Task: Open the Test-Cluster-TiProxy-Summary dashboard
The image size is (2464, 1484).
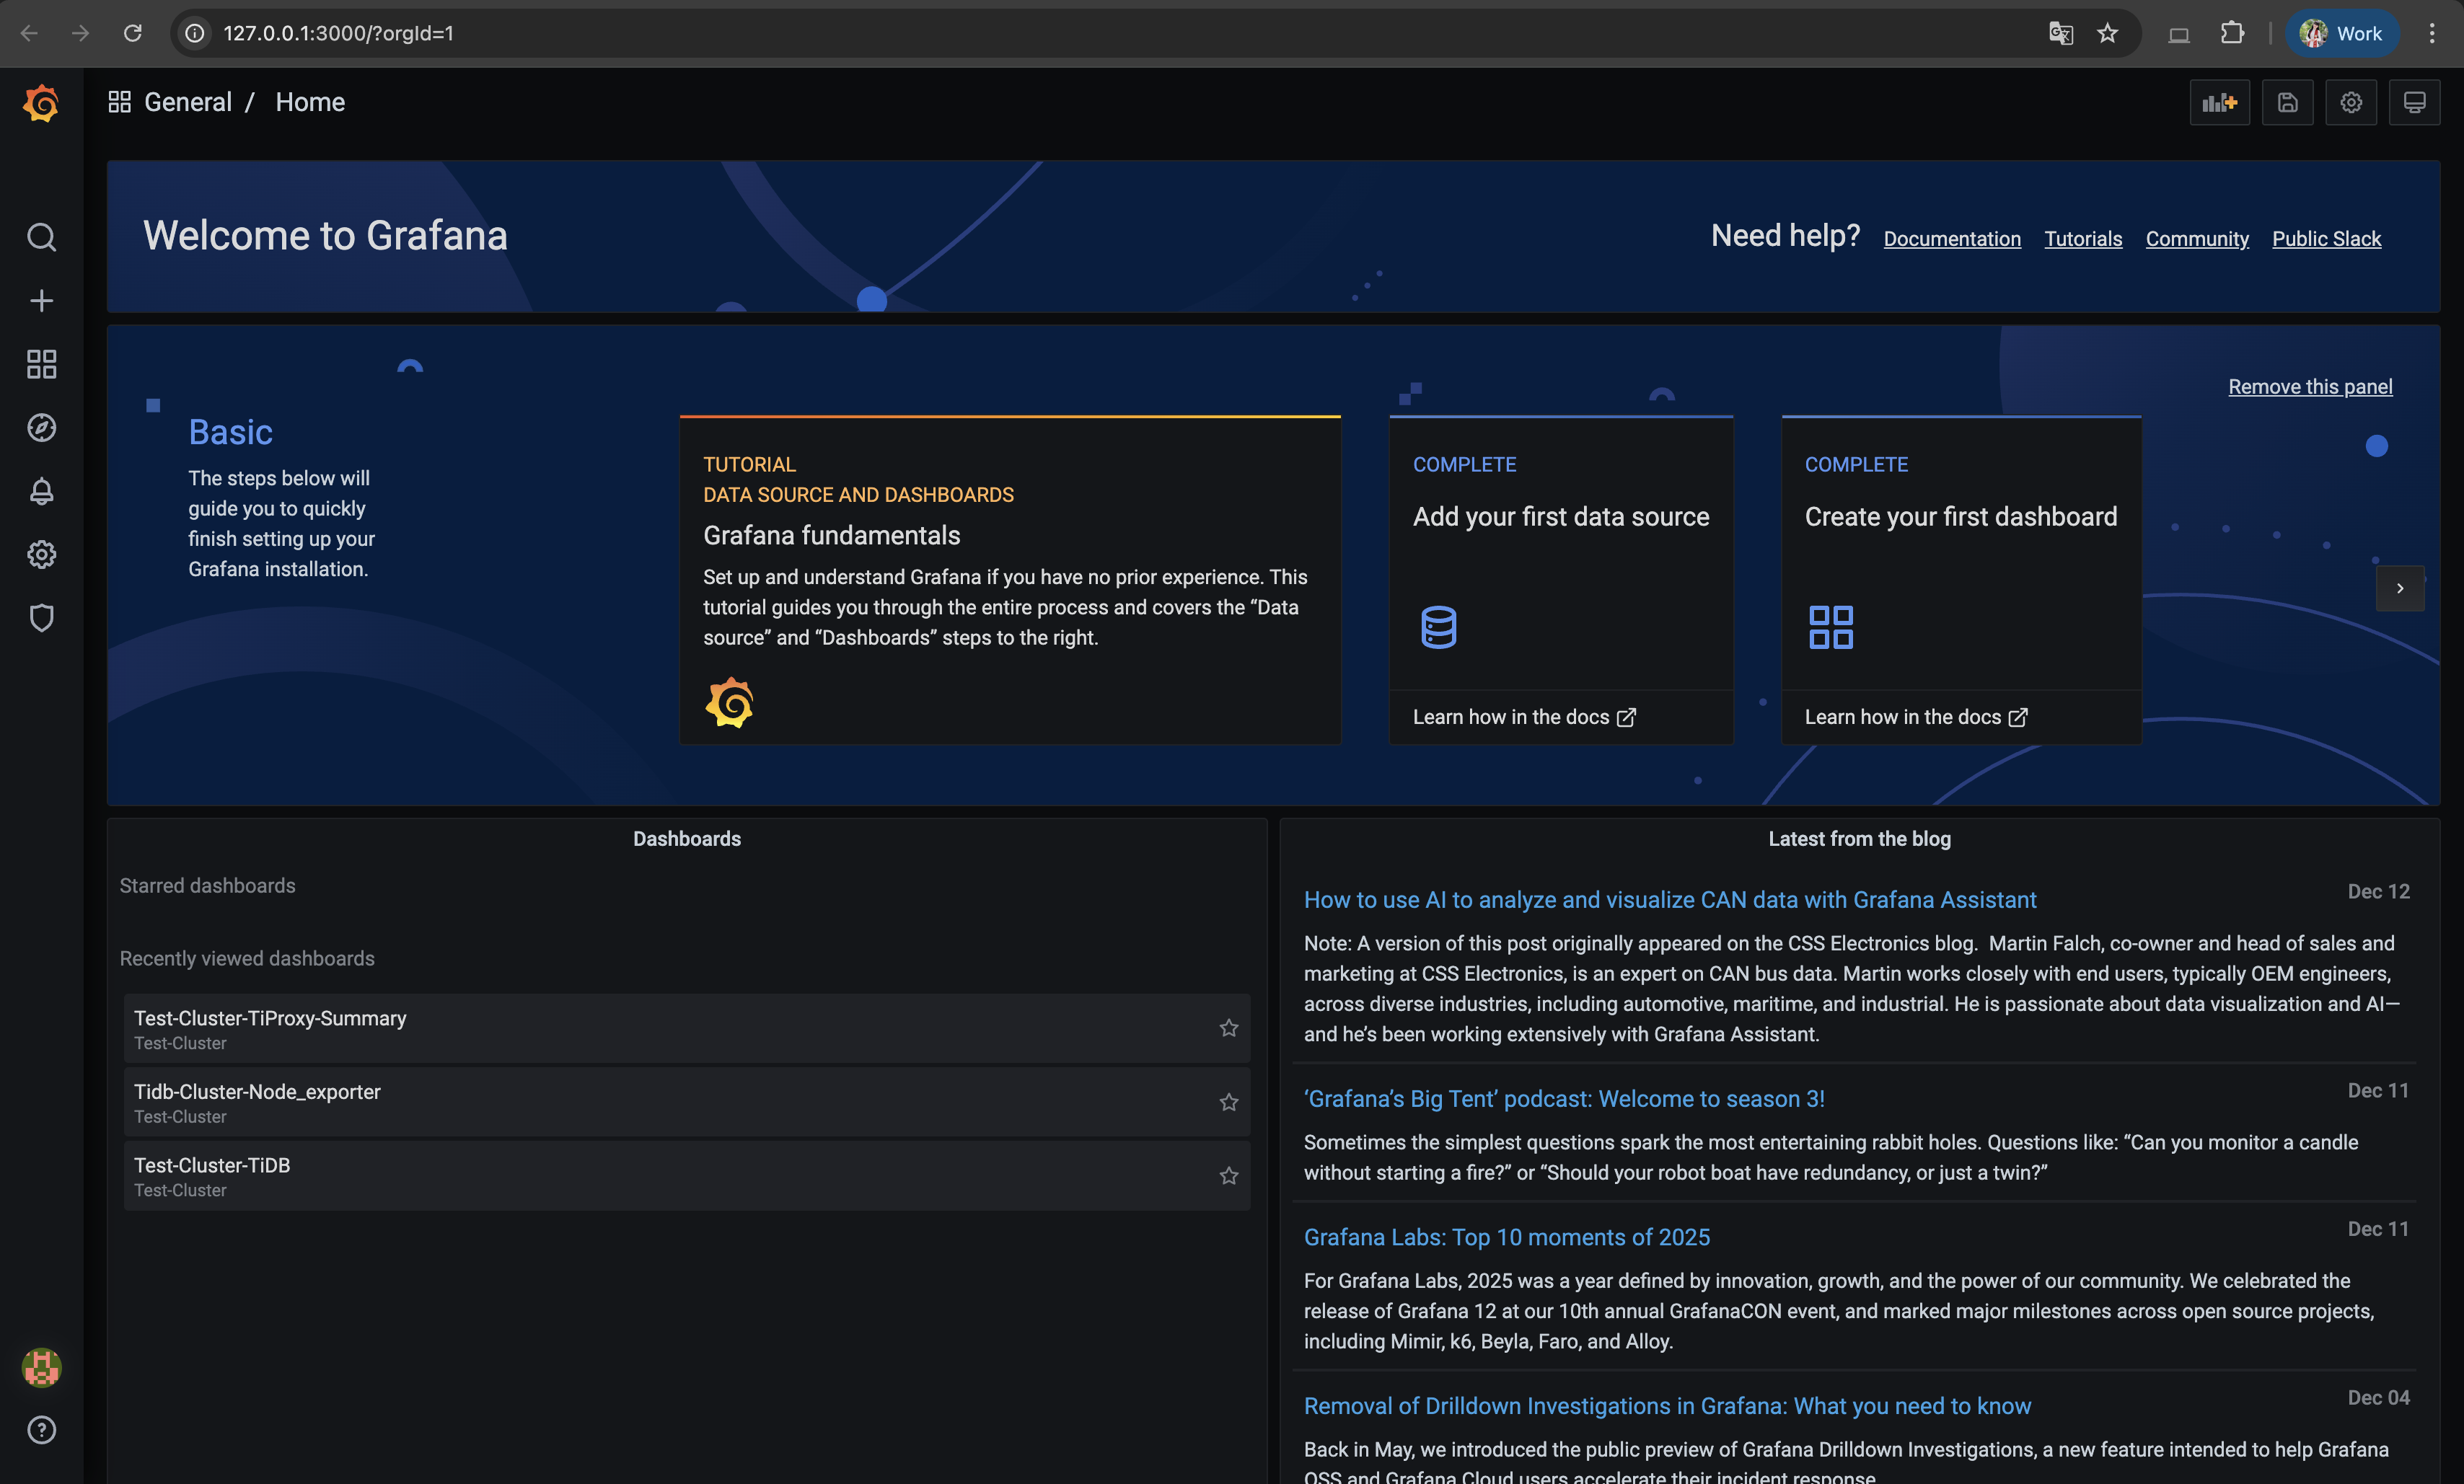Action: point(687,1028)
